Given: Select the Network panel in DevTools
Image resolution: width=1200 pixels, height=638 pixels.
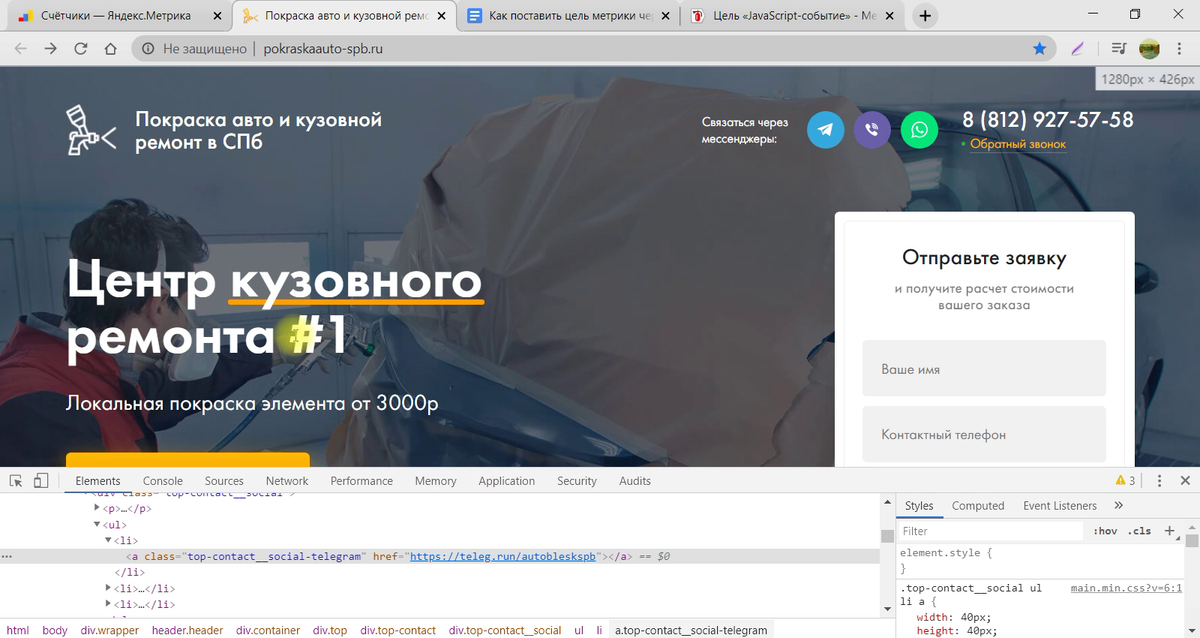Looking at the screenshot, I should tap(286, 480).
